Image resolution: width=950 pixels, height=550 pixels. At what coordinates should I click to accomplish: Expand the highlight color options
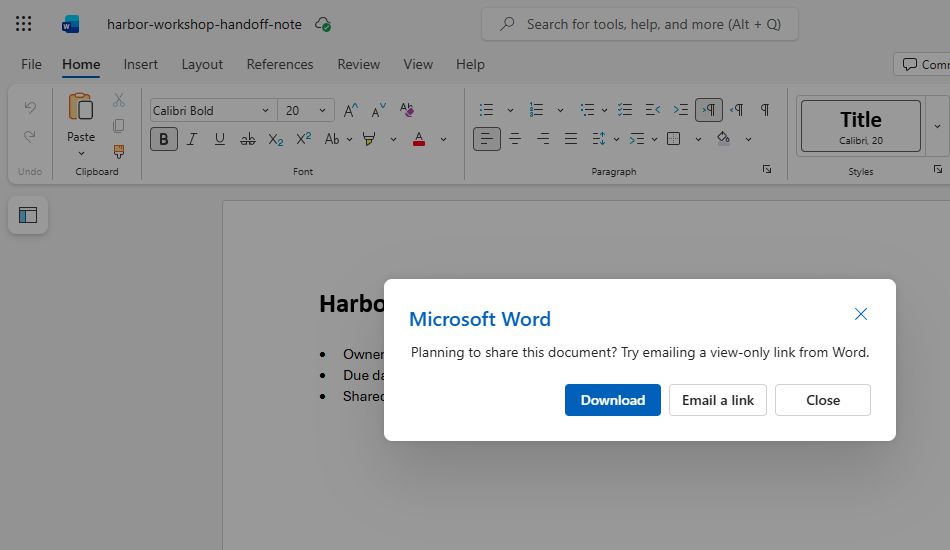(393, 139)
